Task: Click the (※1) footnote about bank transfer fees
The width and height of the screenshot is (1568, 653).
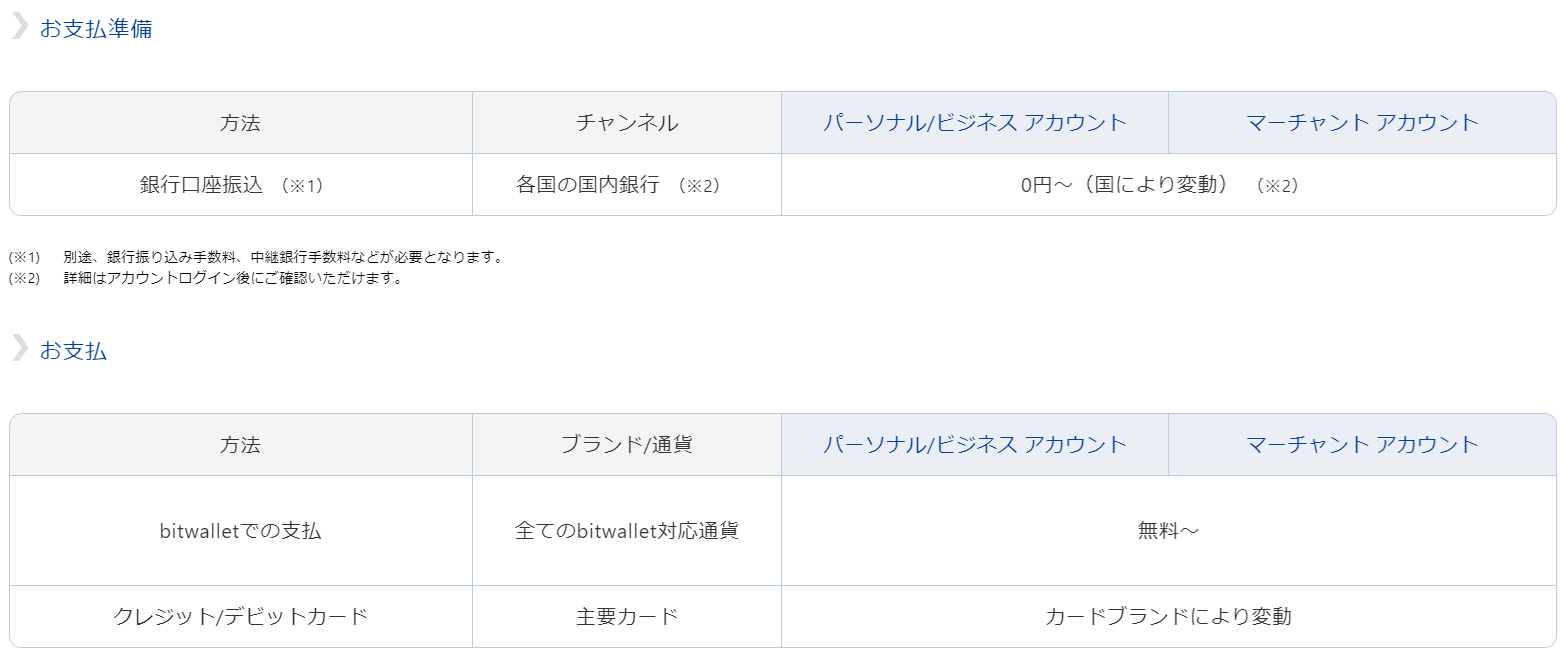Action: point(256,257)
